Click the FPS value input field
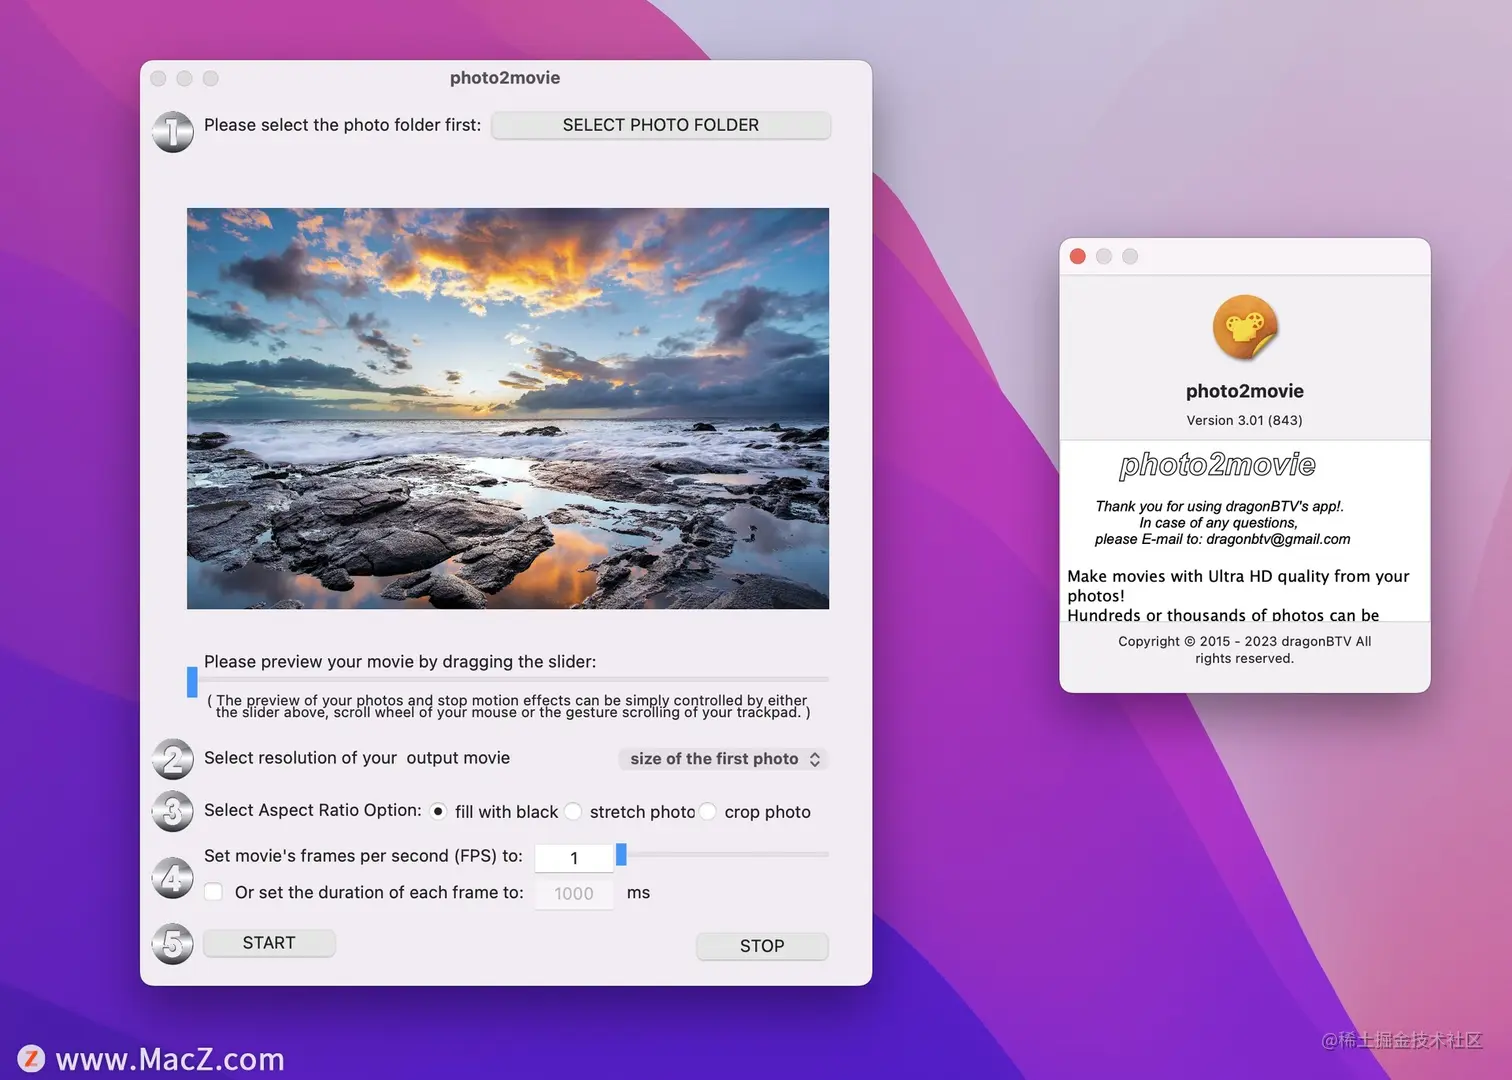Image resolution: width=1512 pixels, height=1080 pixels. [x=574, y=858]
